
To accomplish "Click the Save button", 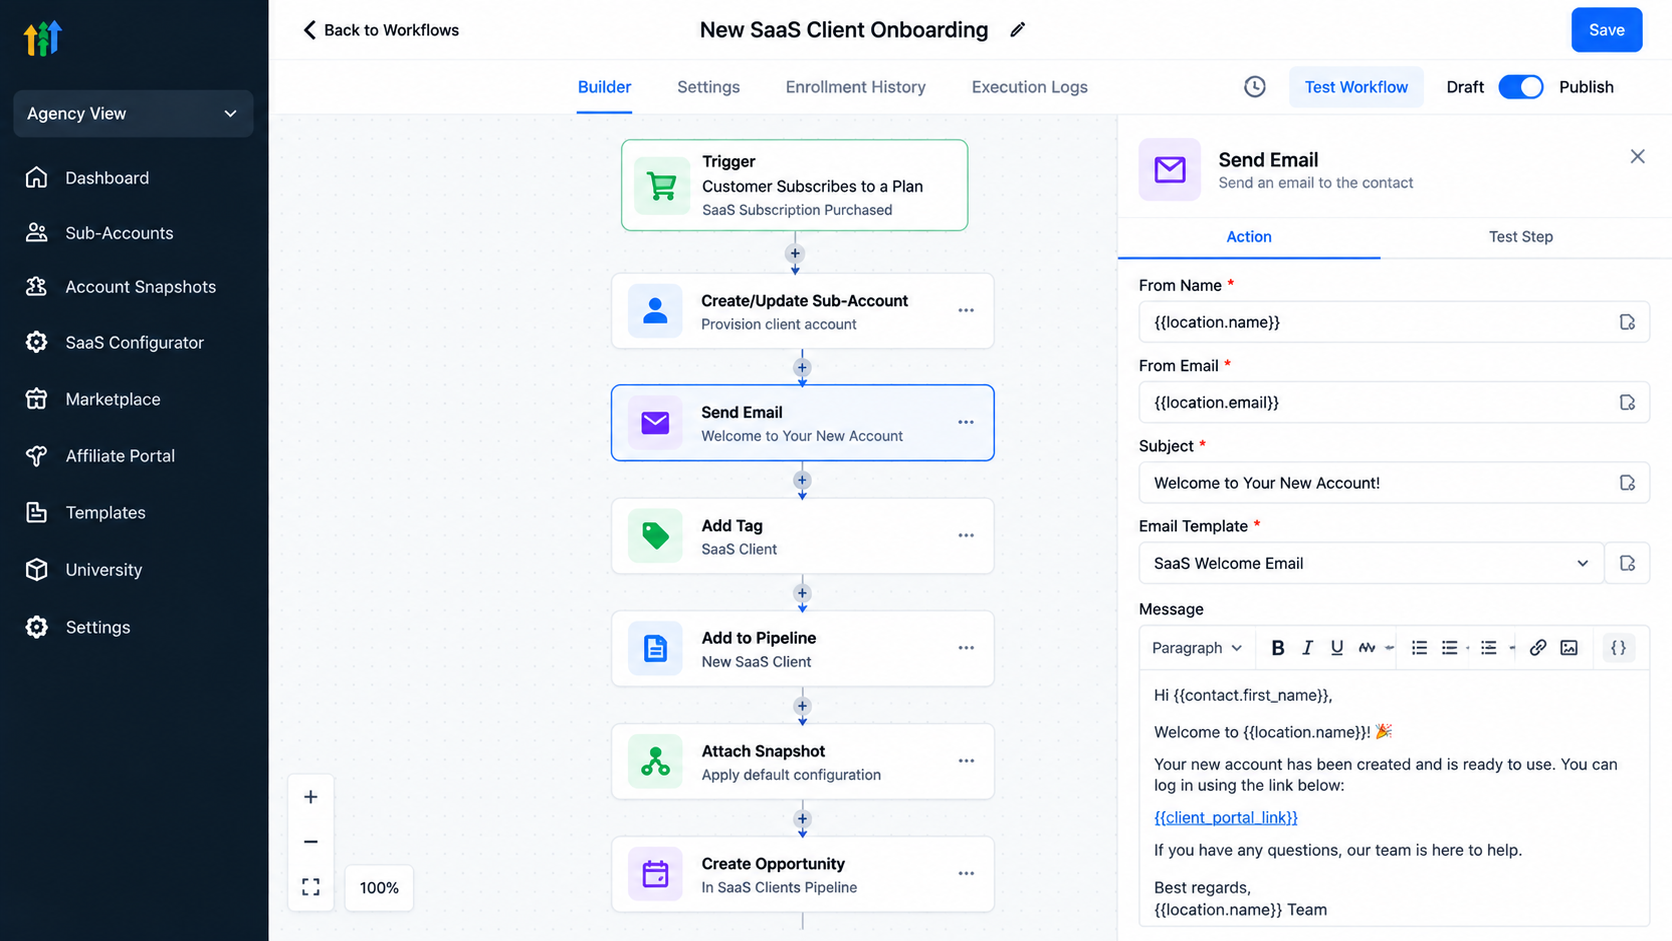I will coord(1606,30).
